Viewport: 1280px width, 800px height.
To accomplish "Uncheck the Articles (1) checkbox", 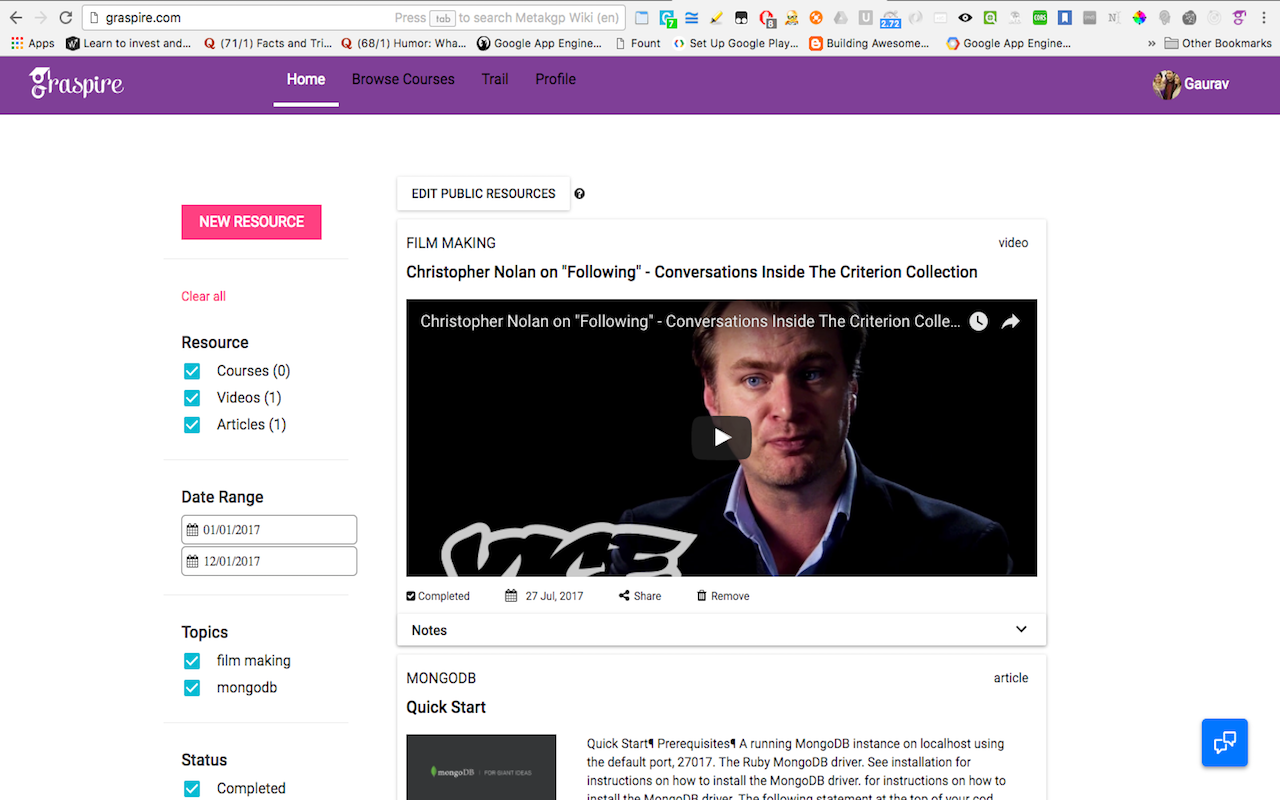I will [x=192, y=425].
